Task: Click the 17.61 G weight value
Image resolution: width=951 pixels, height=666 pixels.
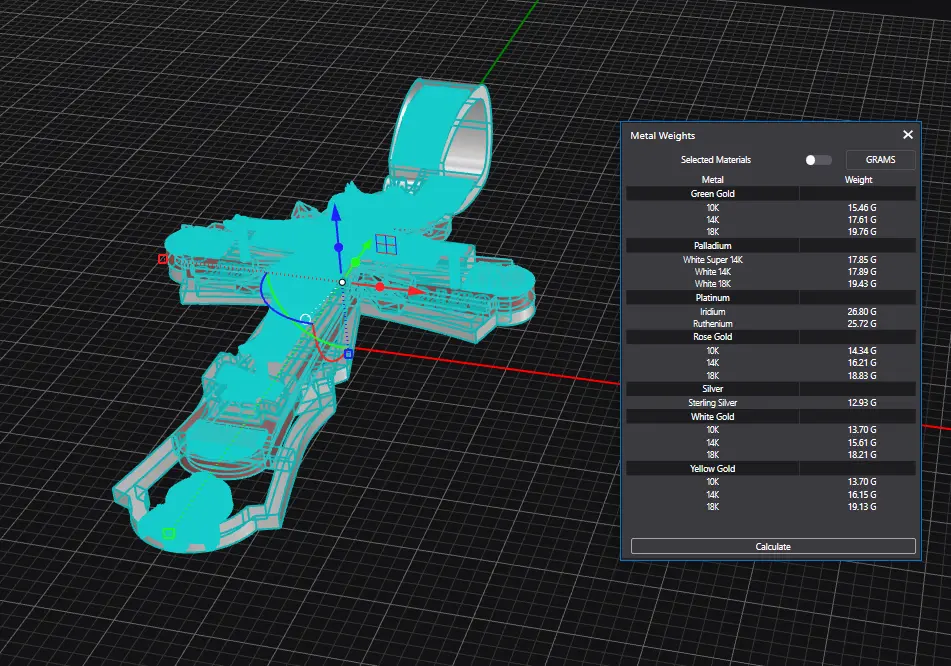Action: click(x=862, y=220)
